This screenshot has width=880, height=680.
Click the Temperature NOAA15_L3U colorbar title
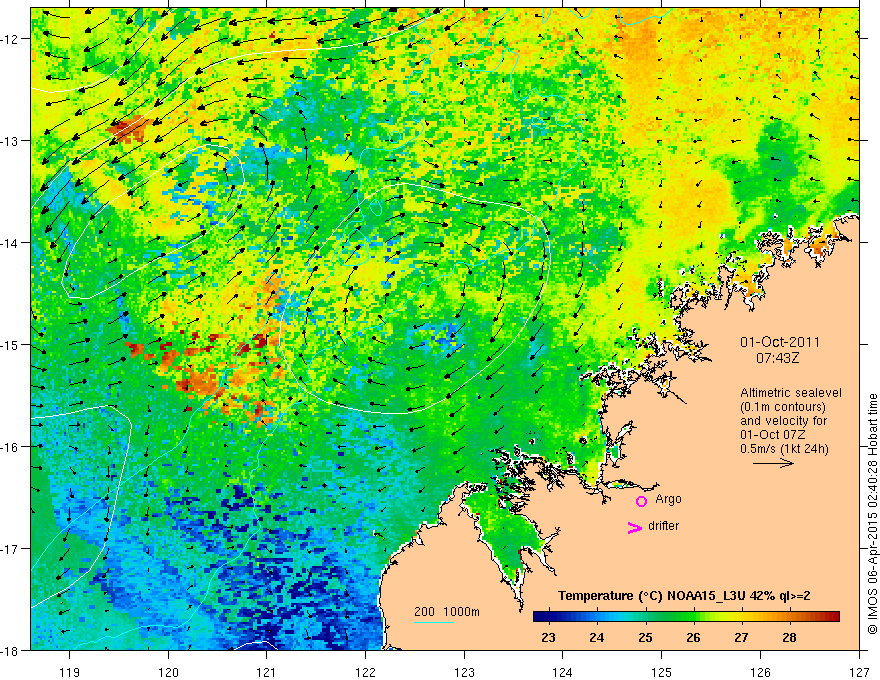click(684, 596)
